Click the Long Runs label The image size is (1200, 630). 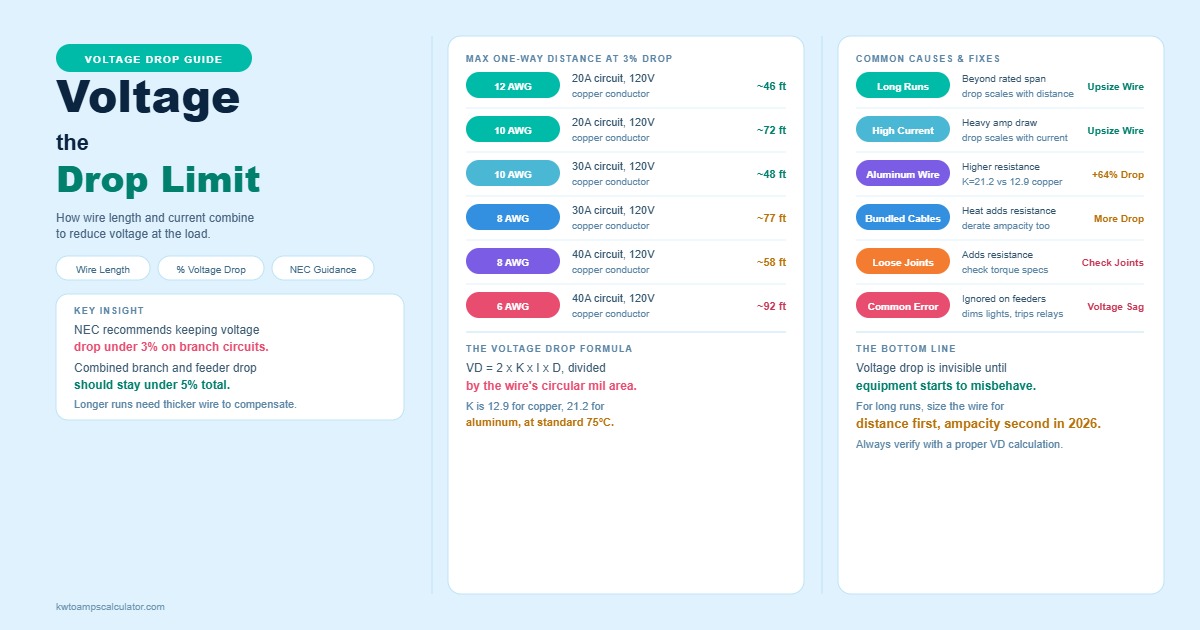[903, 86]
